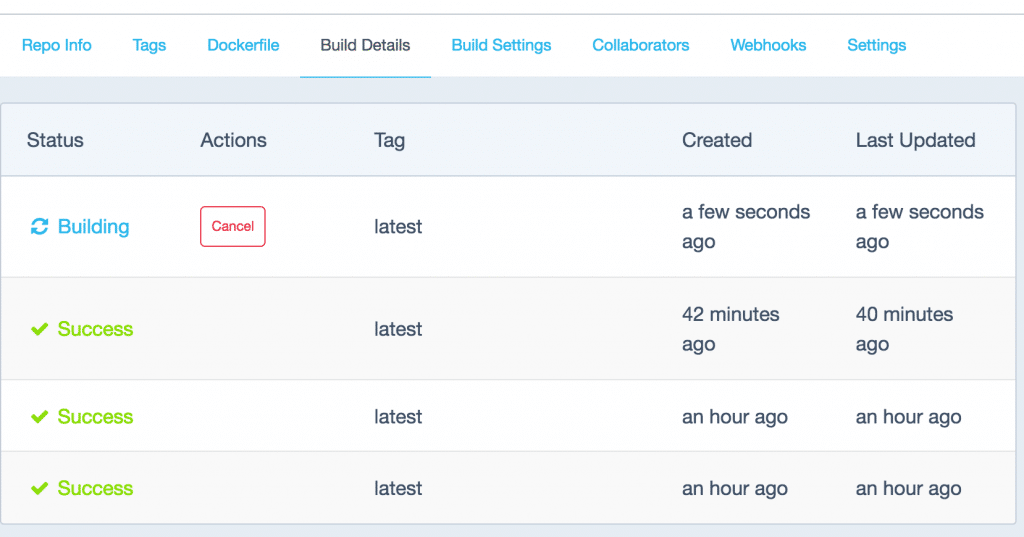This screenshot has height=537, width=1024.
Task: Click the Created value '42 minutes ago'
Action: click(x=731, y=329)
